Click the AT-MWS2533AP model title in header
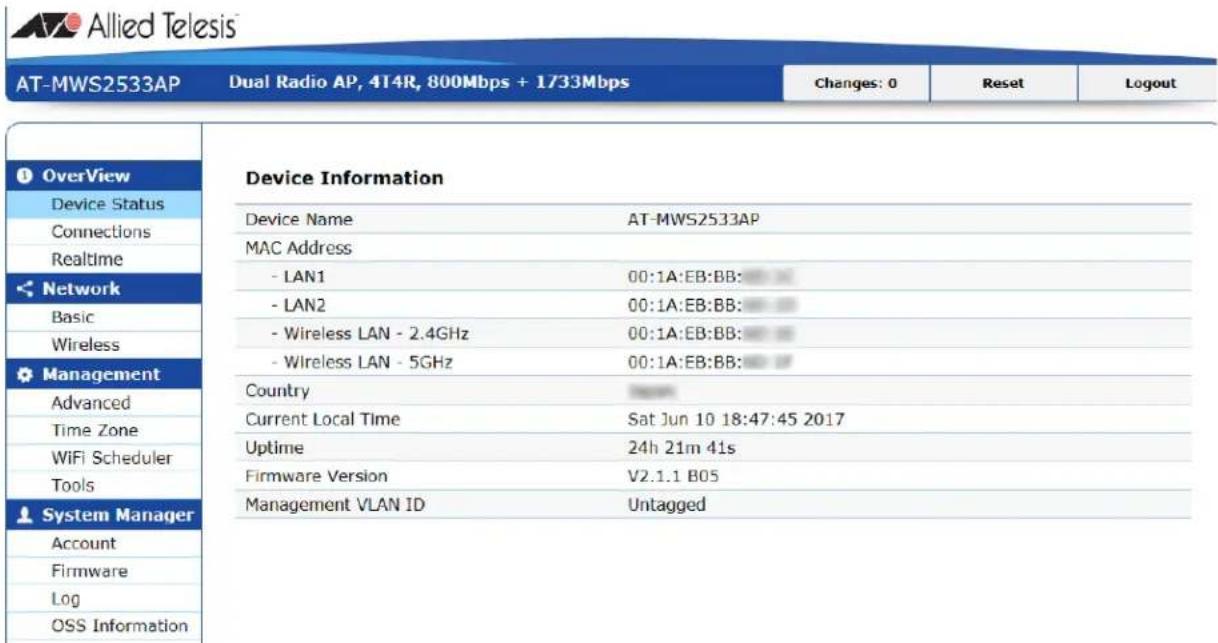Screen dimensions: 1218x643 [99, 84]
